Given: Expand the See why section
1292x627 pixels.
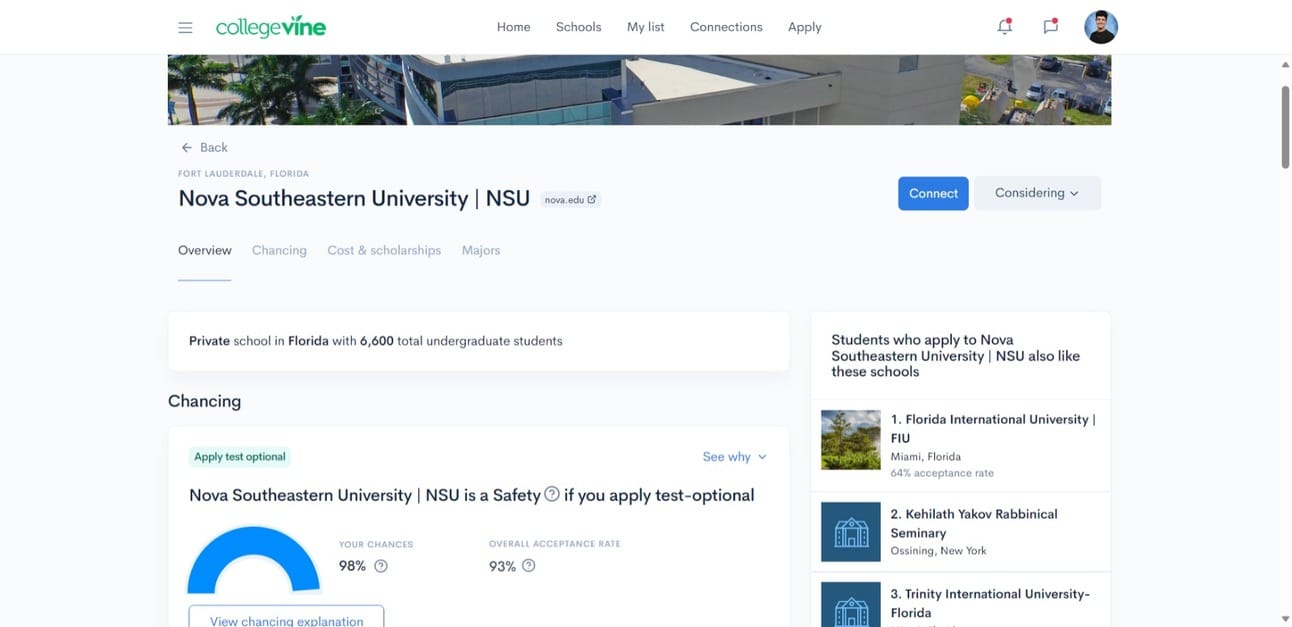Looking at the screenshot, I should click(x=735, y=456).
